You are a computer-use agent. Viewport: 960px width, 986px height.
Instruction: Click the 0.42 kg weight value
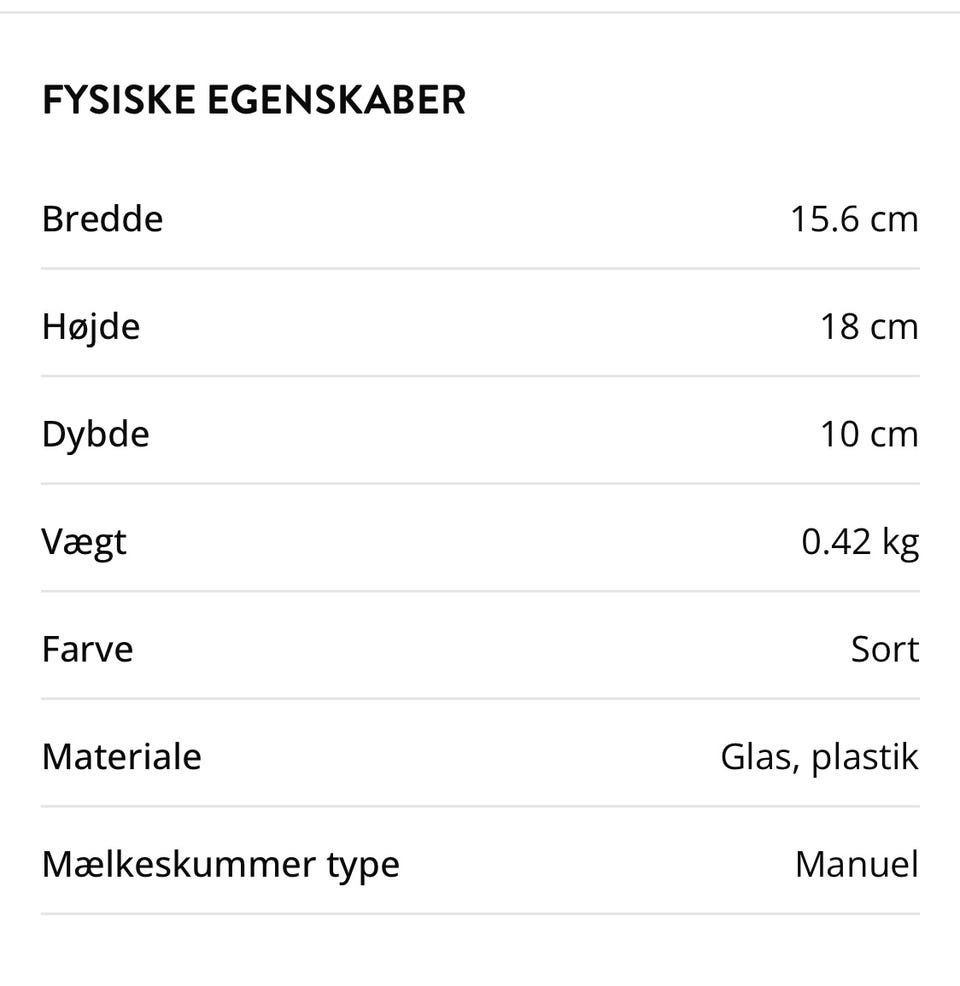point(860,543)
